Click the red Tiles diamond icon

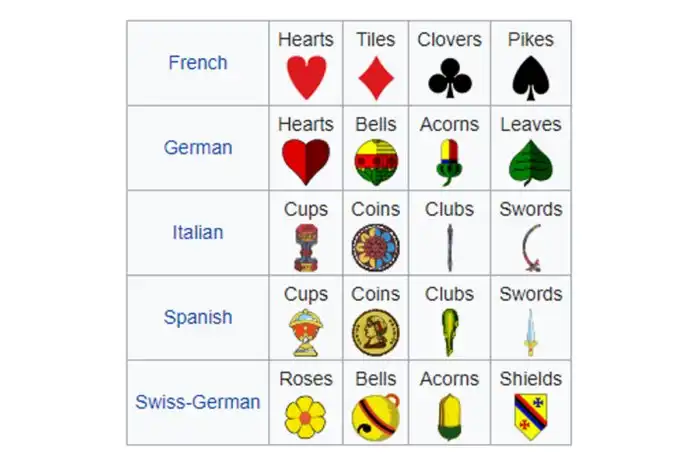[376, 77]
